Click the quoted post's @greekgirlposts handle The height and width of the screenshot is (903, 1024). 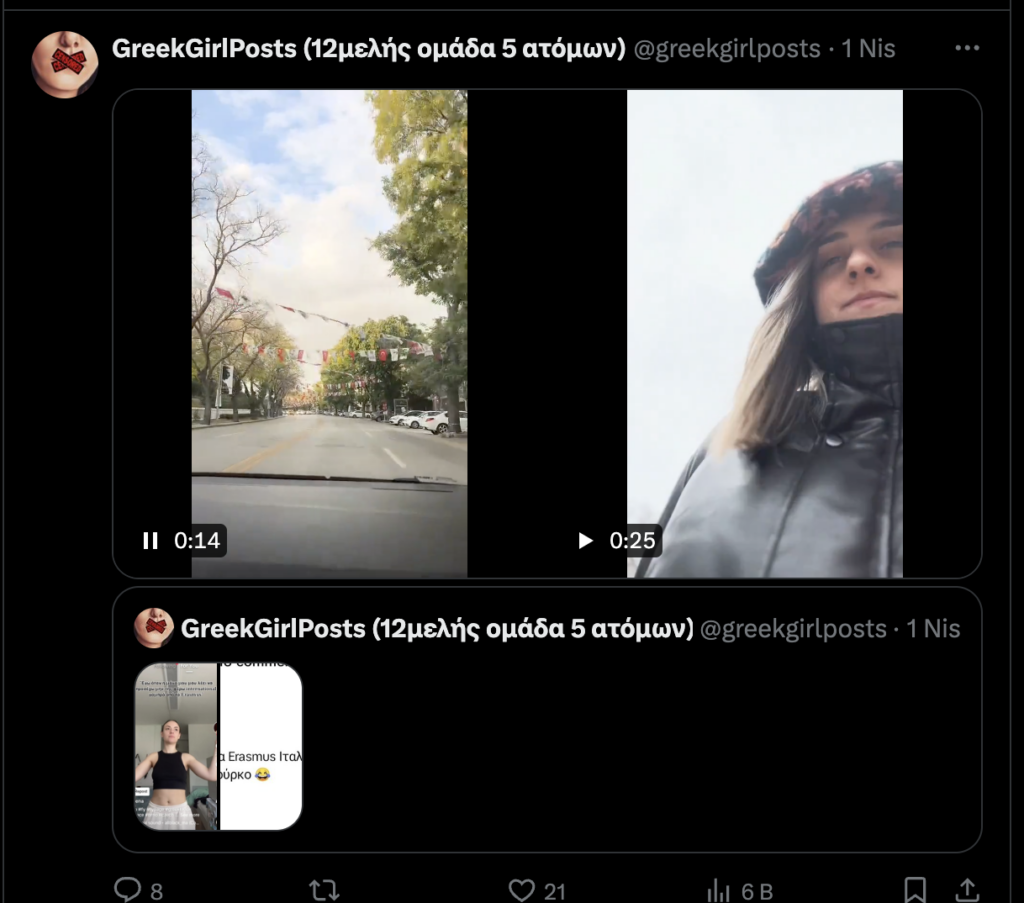click(x=793, y=628)
